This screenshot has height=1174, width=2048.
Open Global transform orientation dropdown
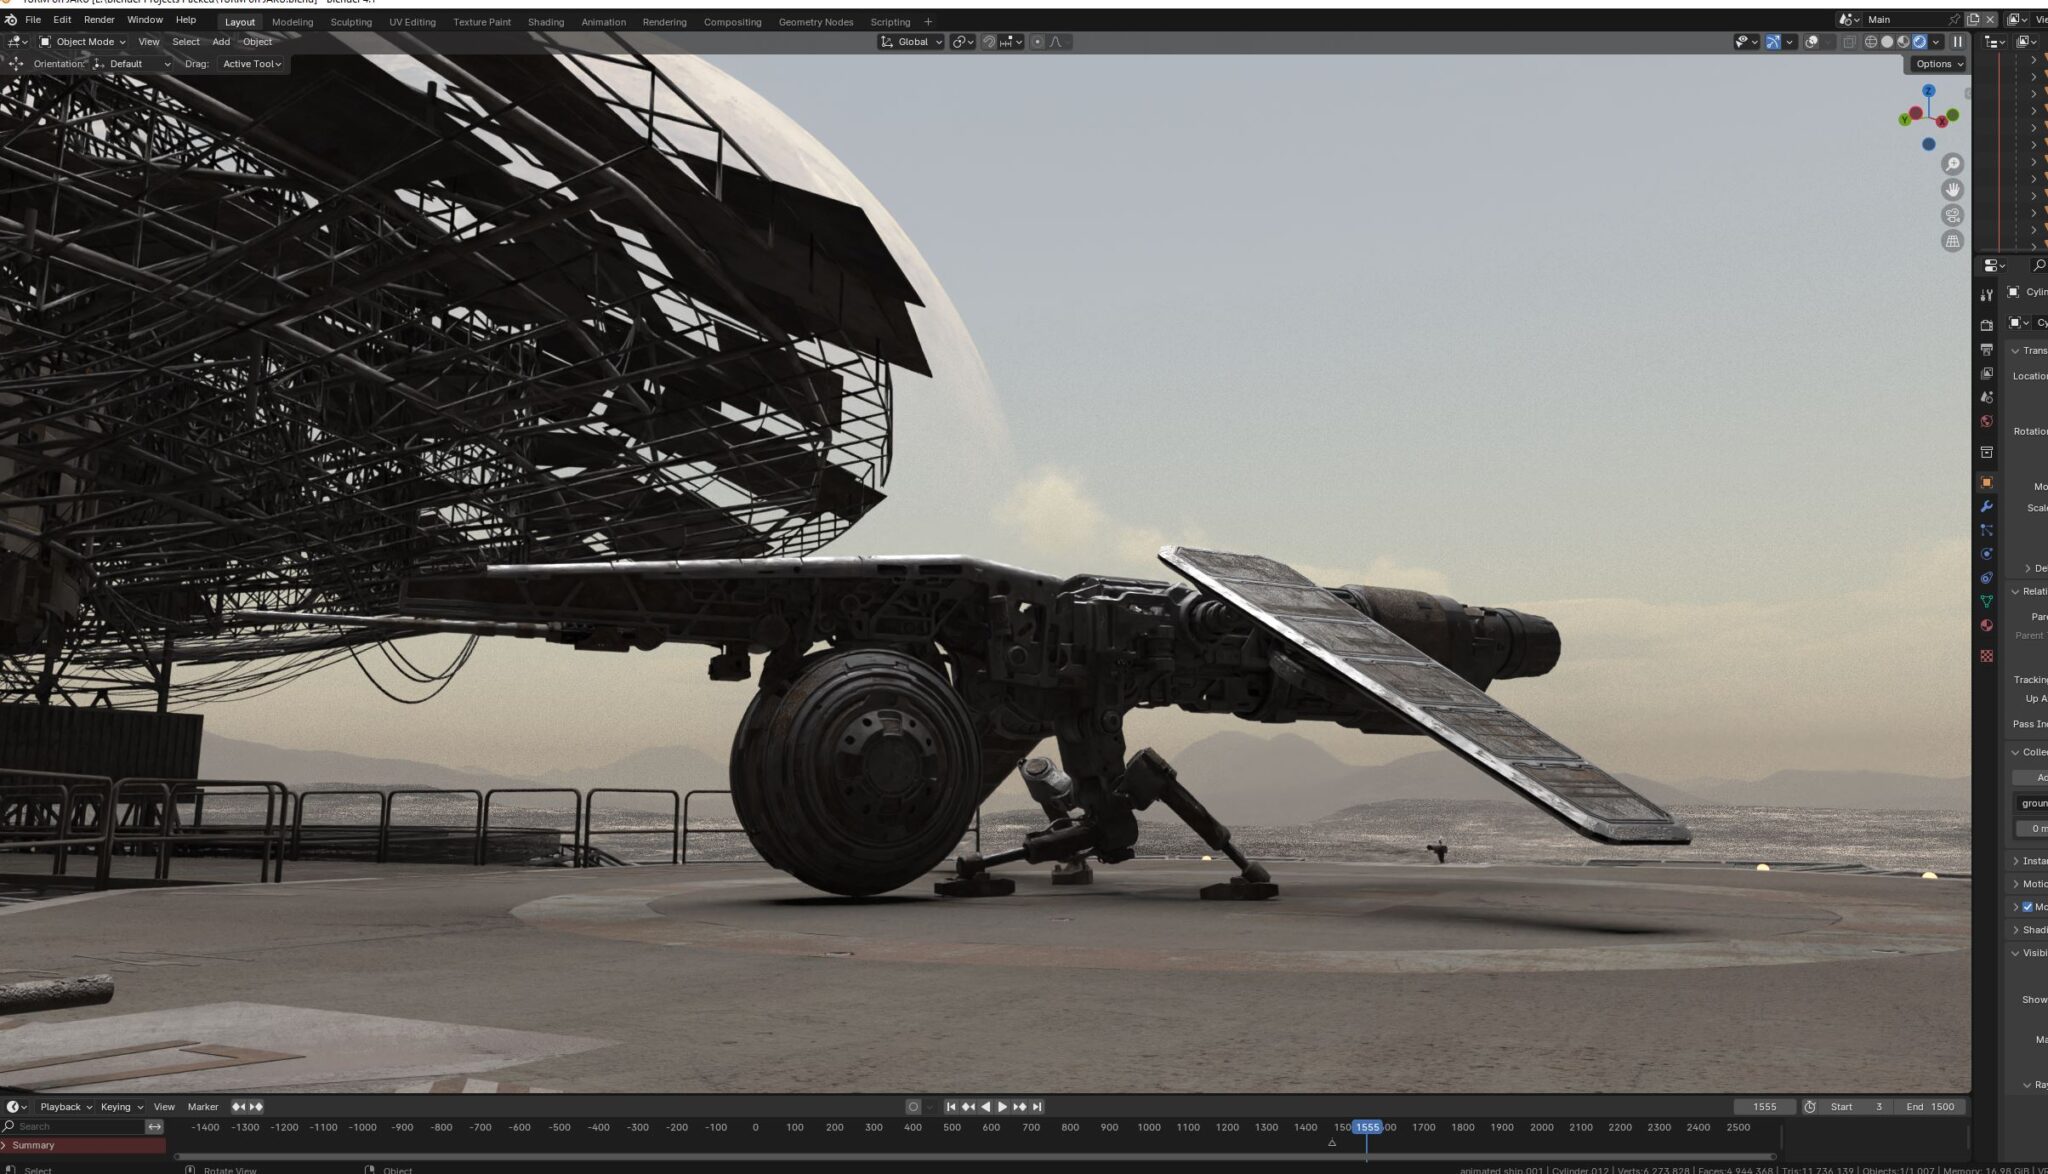click(x=911, y=42)
